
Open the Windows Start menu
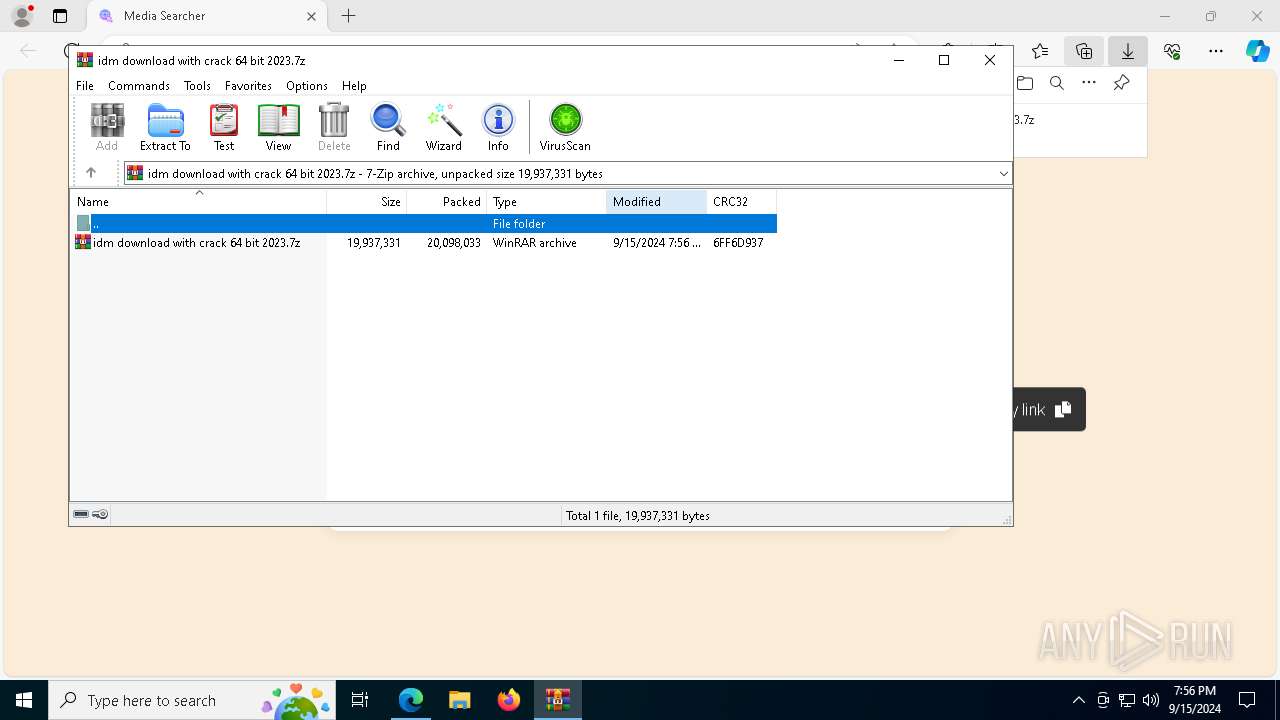(x=24, y=700)
